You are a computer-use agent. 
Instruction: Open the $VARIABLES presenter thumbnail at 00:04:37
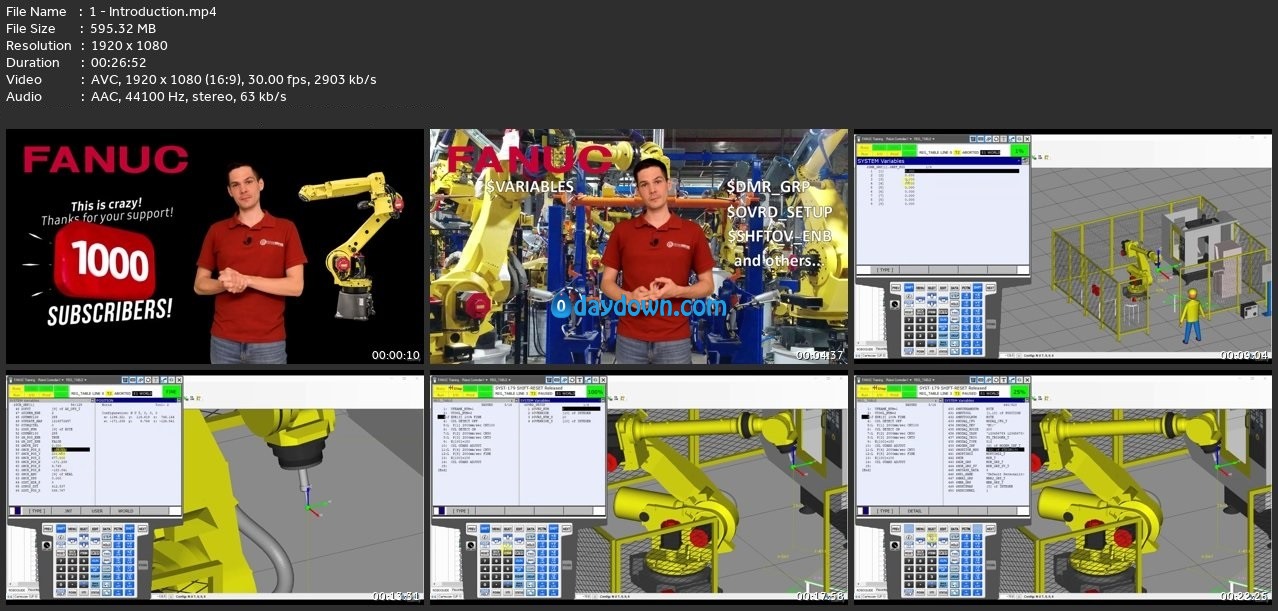pos(639,246)
